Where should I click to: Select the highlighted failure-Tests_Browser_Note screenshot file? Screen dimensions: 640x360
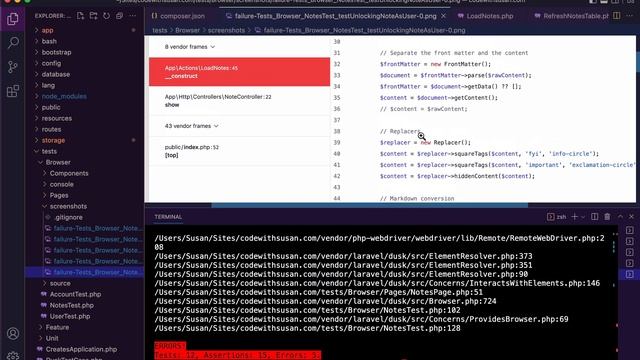[84, 272]
